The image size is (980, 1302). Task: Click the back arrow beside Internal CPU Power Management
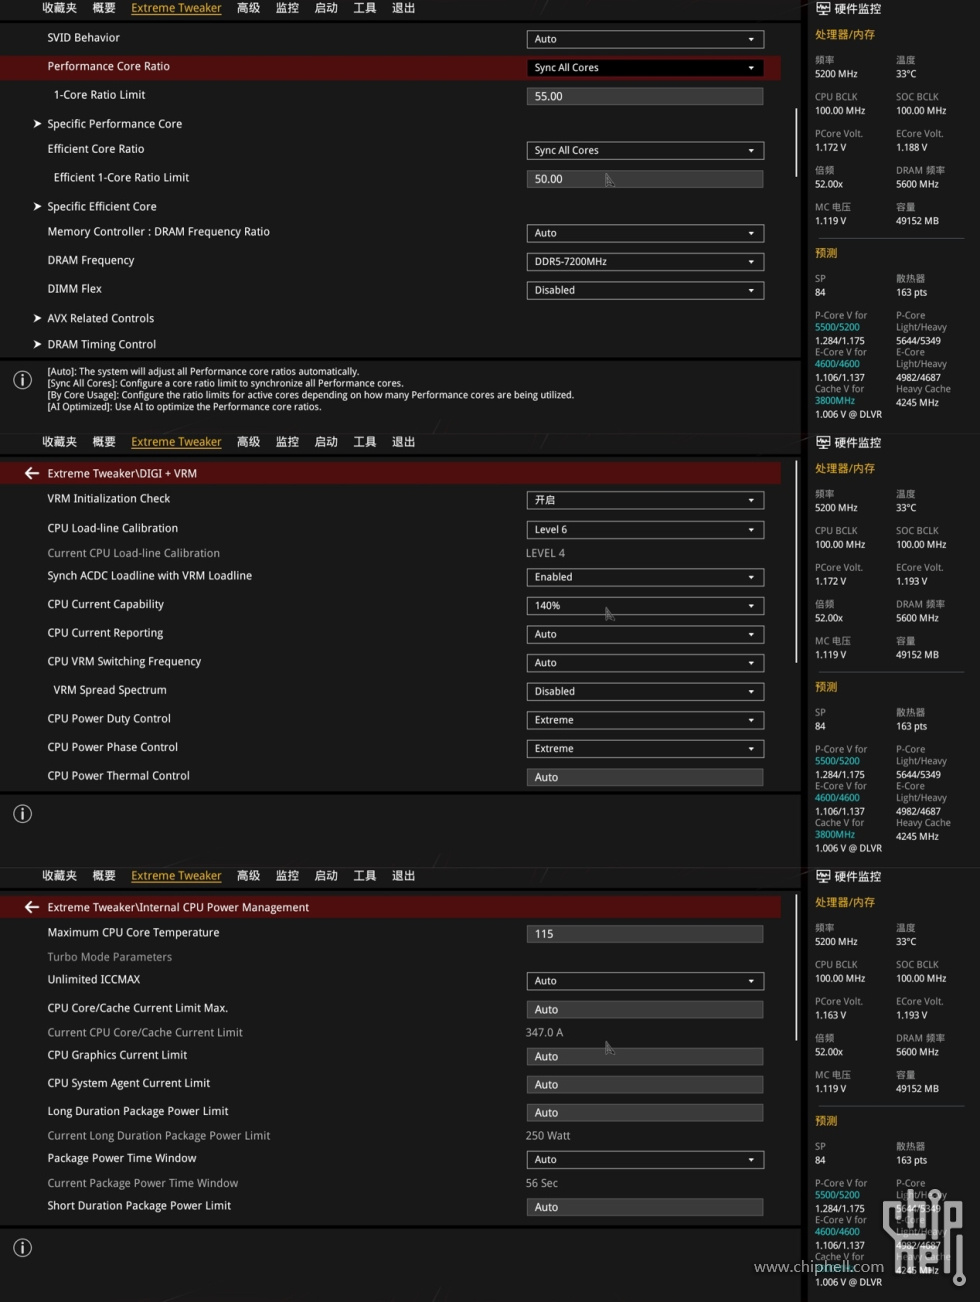32,907
